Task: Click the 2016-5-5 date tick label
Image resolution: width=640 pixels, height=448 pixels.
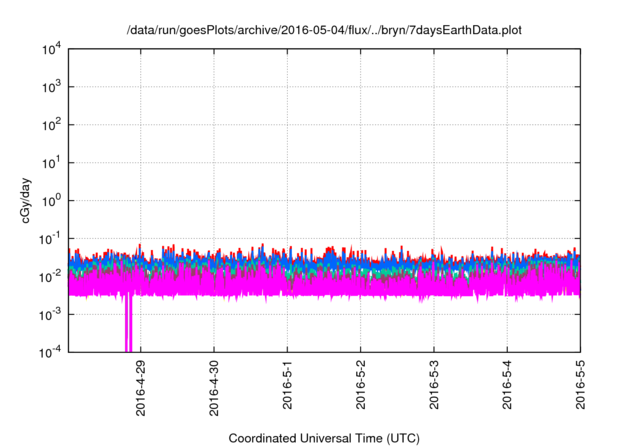Action: [x=580, y=384]
